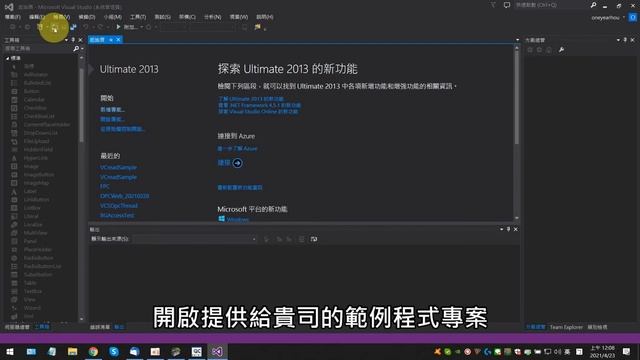
Task: Open File Explorer from the taskbar
Action: click(73, 351)
